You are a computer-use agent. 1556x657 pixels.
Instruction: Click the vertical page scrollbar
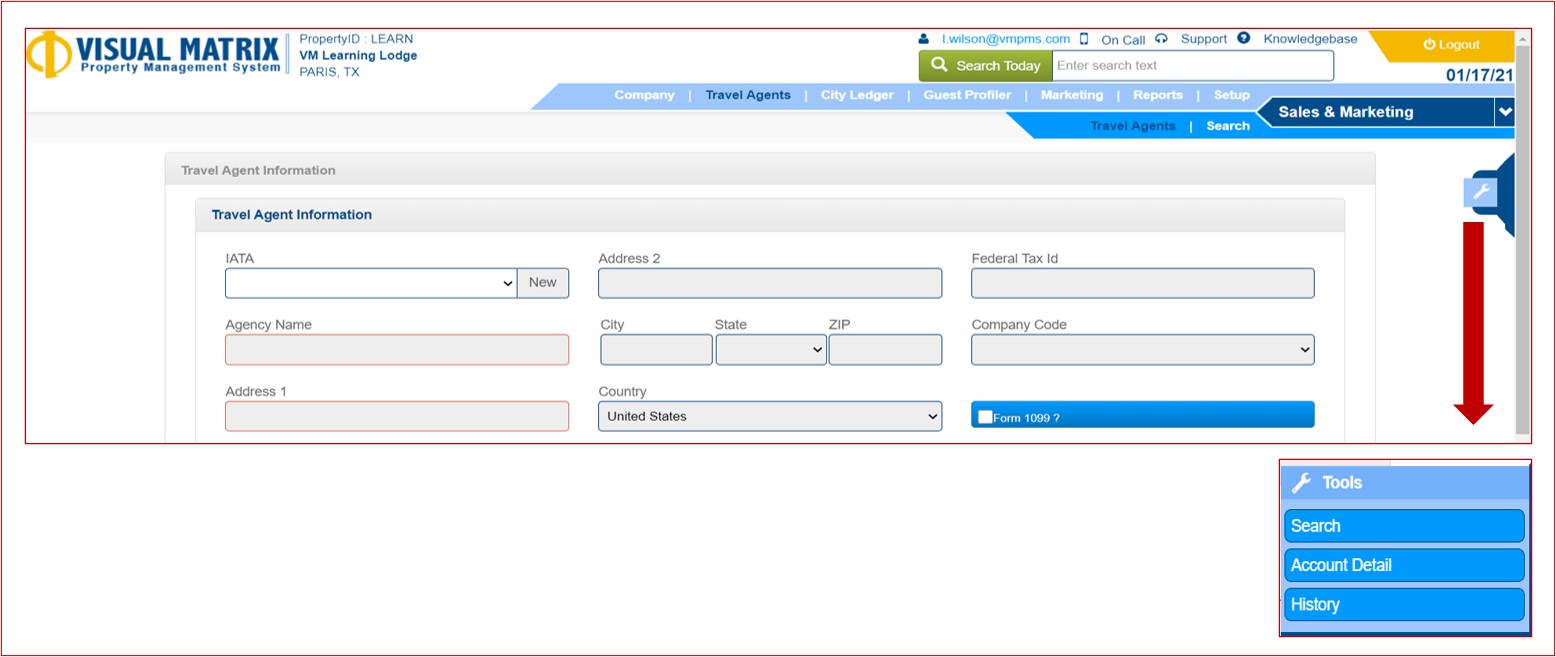tap(1522, 240)
